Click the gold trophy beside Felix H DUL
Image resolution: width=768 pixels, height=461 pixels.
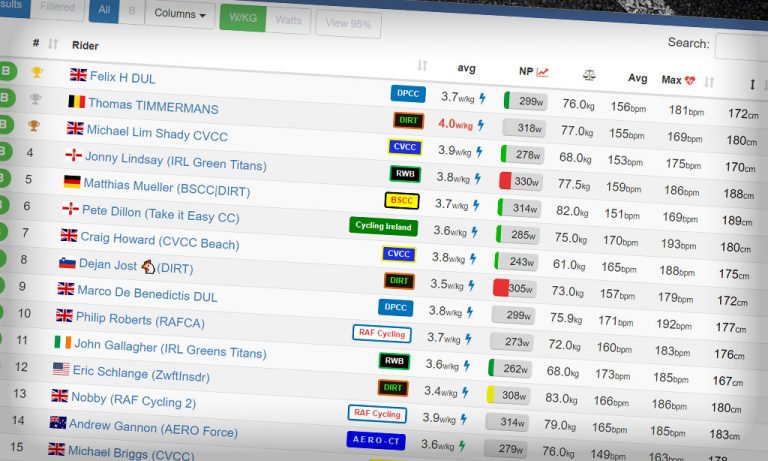coord(37,72)
